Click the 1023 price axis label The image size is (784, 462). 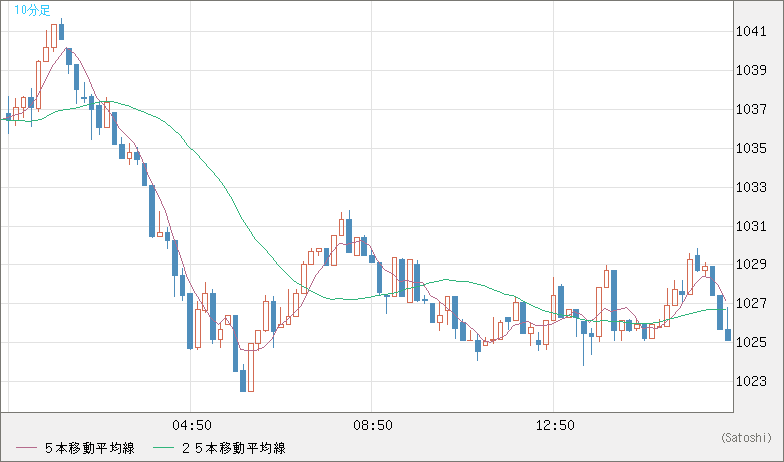749,382
